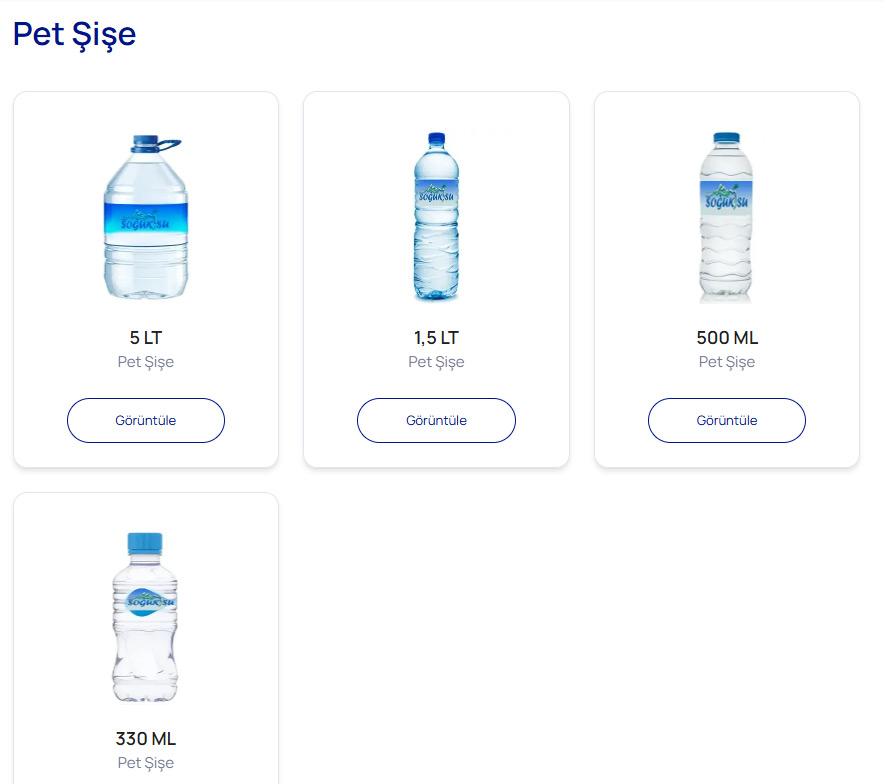Click Pet Şişe label under 330 ML
The height and width of the screenshot is (784, 884).
(145, 763)
